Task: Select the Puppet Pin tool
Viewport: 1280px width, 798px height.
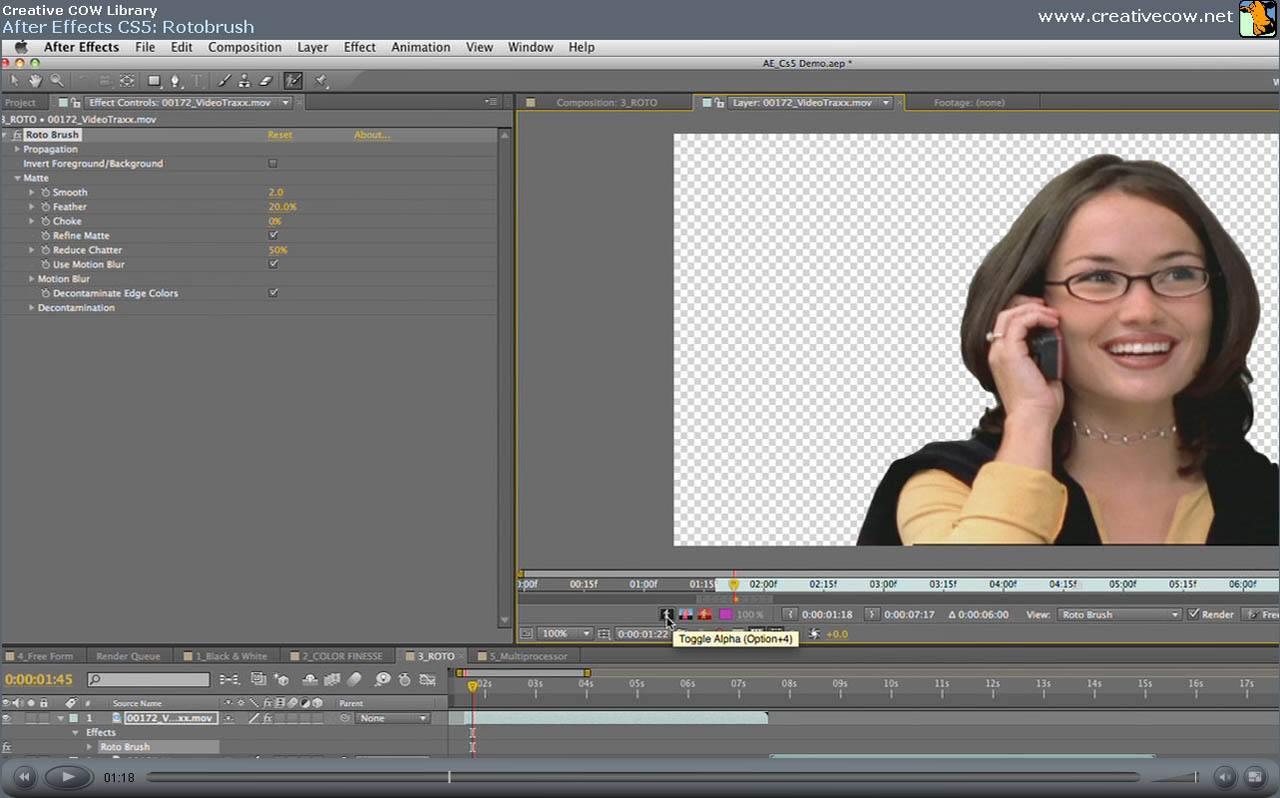Action: coord(321,80)
